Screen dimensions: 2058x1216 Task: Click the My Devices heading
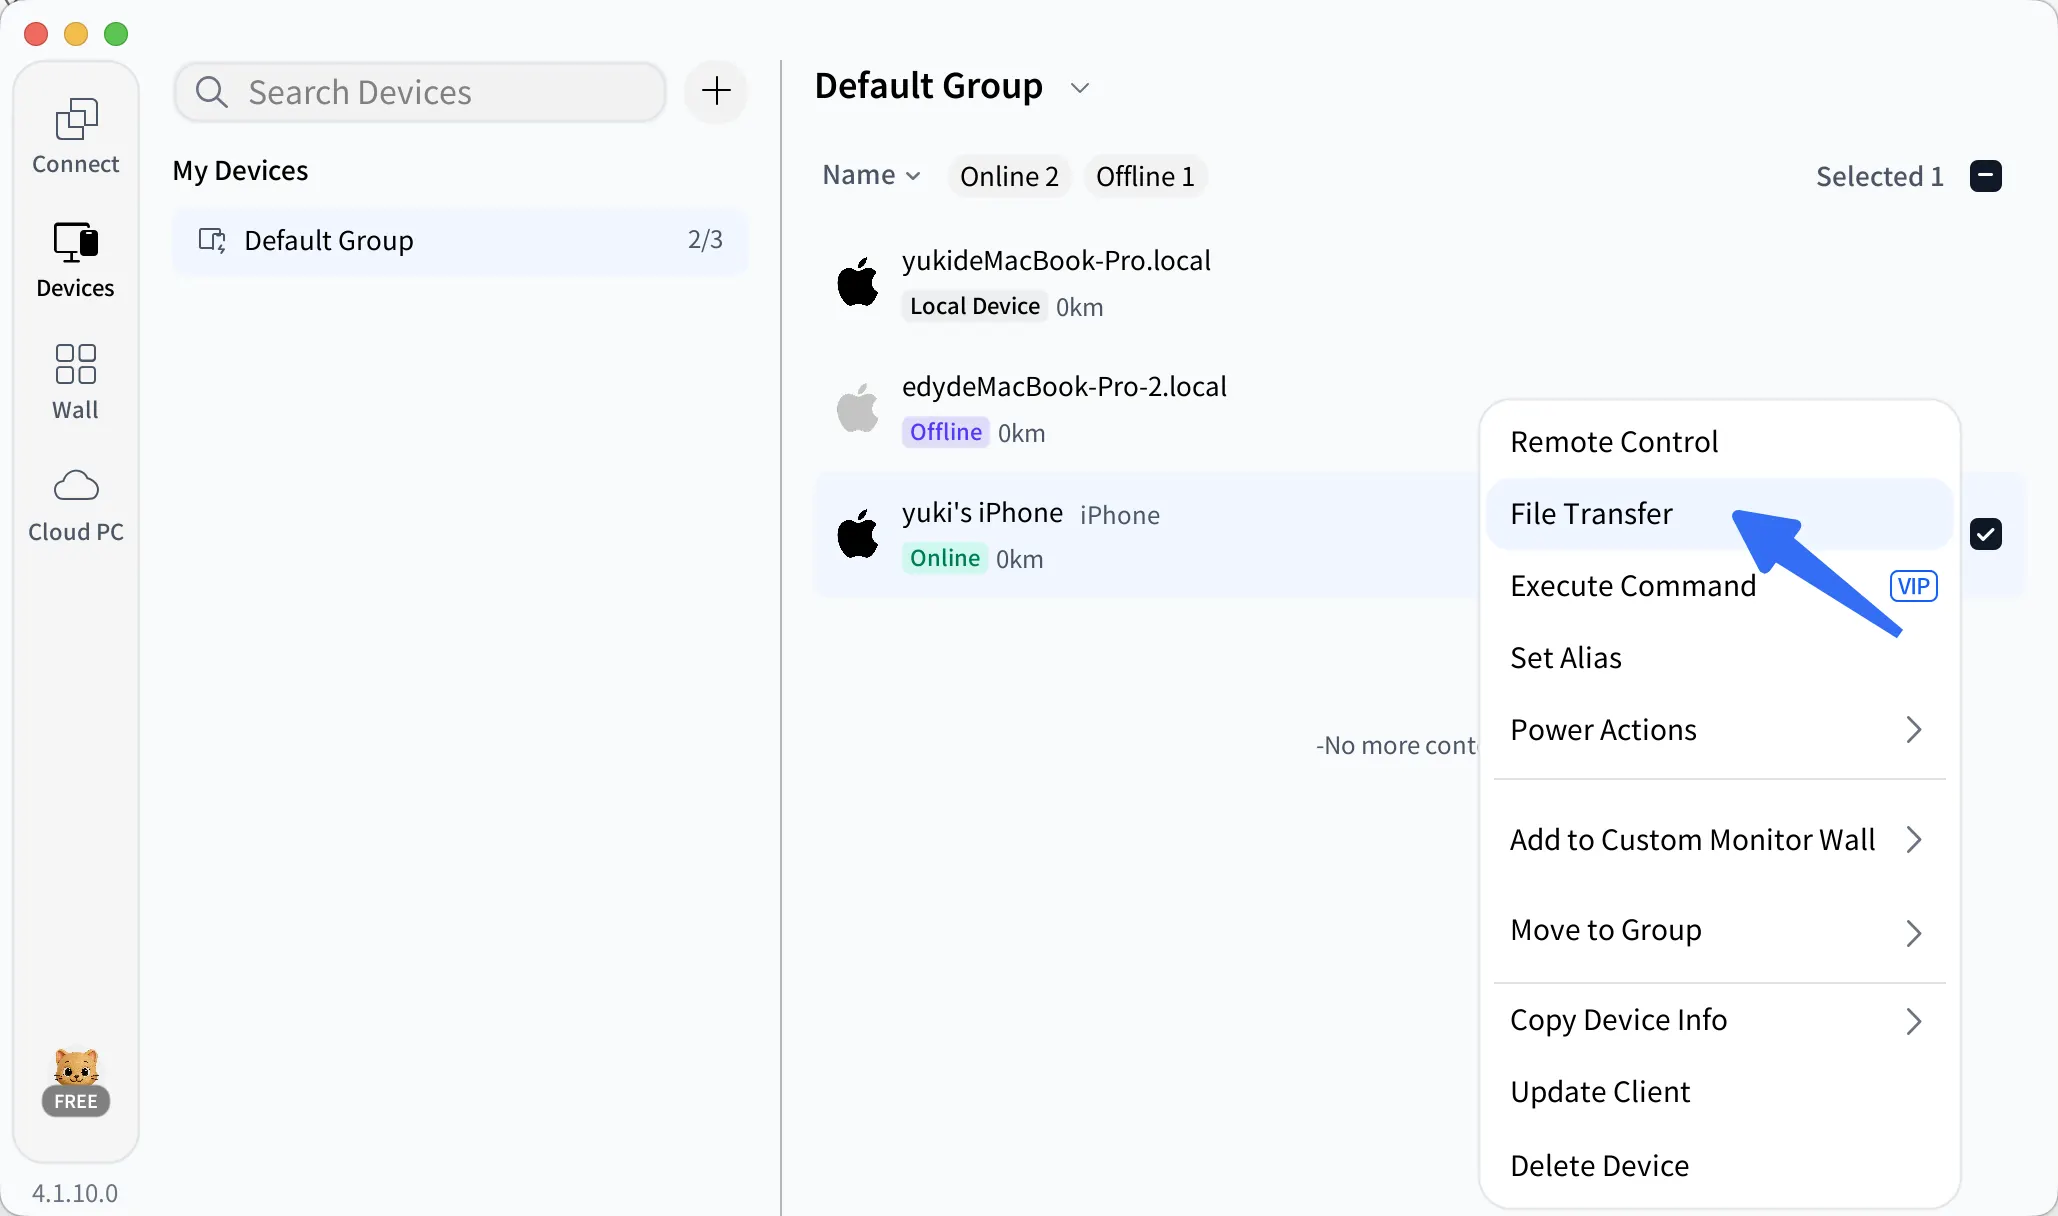click(240, 171)
